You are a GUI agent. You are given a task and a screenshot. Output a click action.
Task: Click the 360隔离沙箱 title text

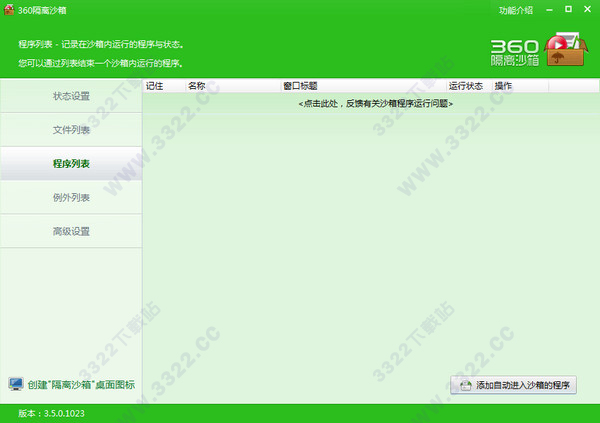(x=42, y=10)
